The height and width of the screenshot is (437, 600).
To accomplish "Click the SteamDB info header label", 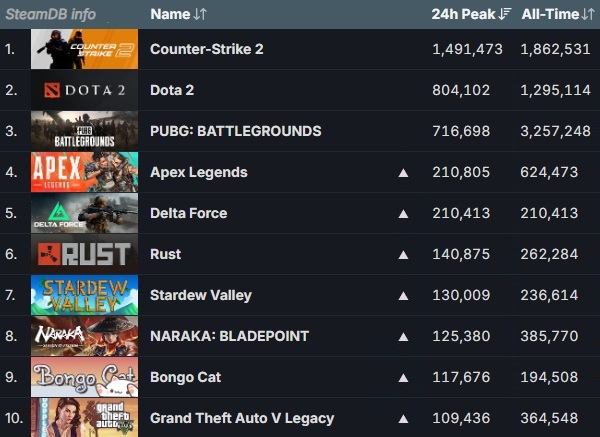I will [x=51, y=14].
